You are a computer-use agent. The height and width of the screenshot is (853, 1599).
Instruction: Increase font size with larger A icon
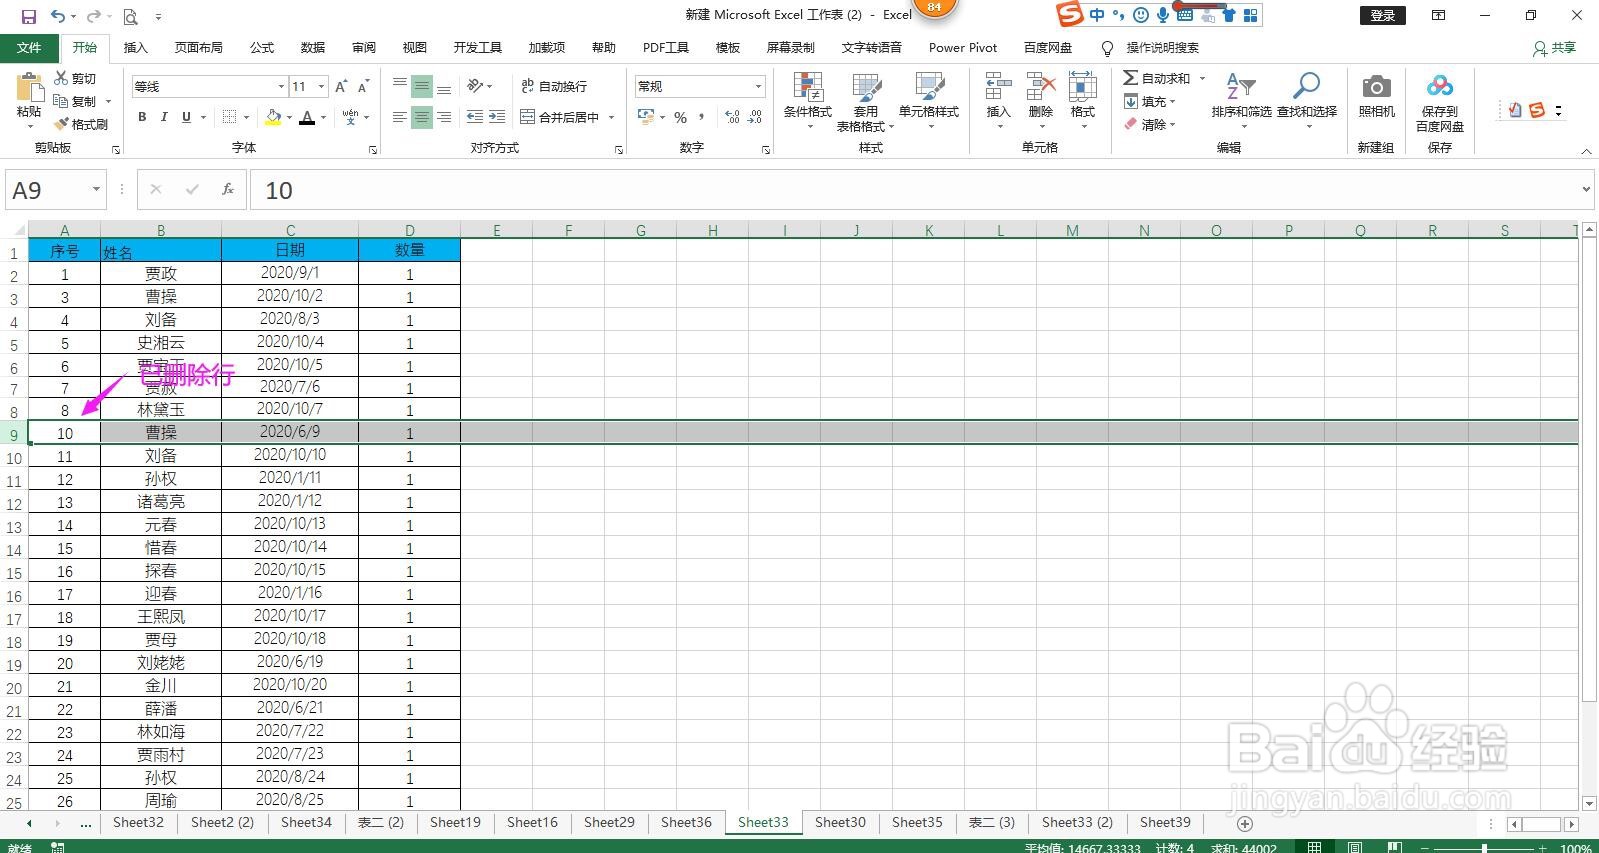[342, 87]
